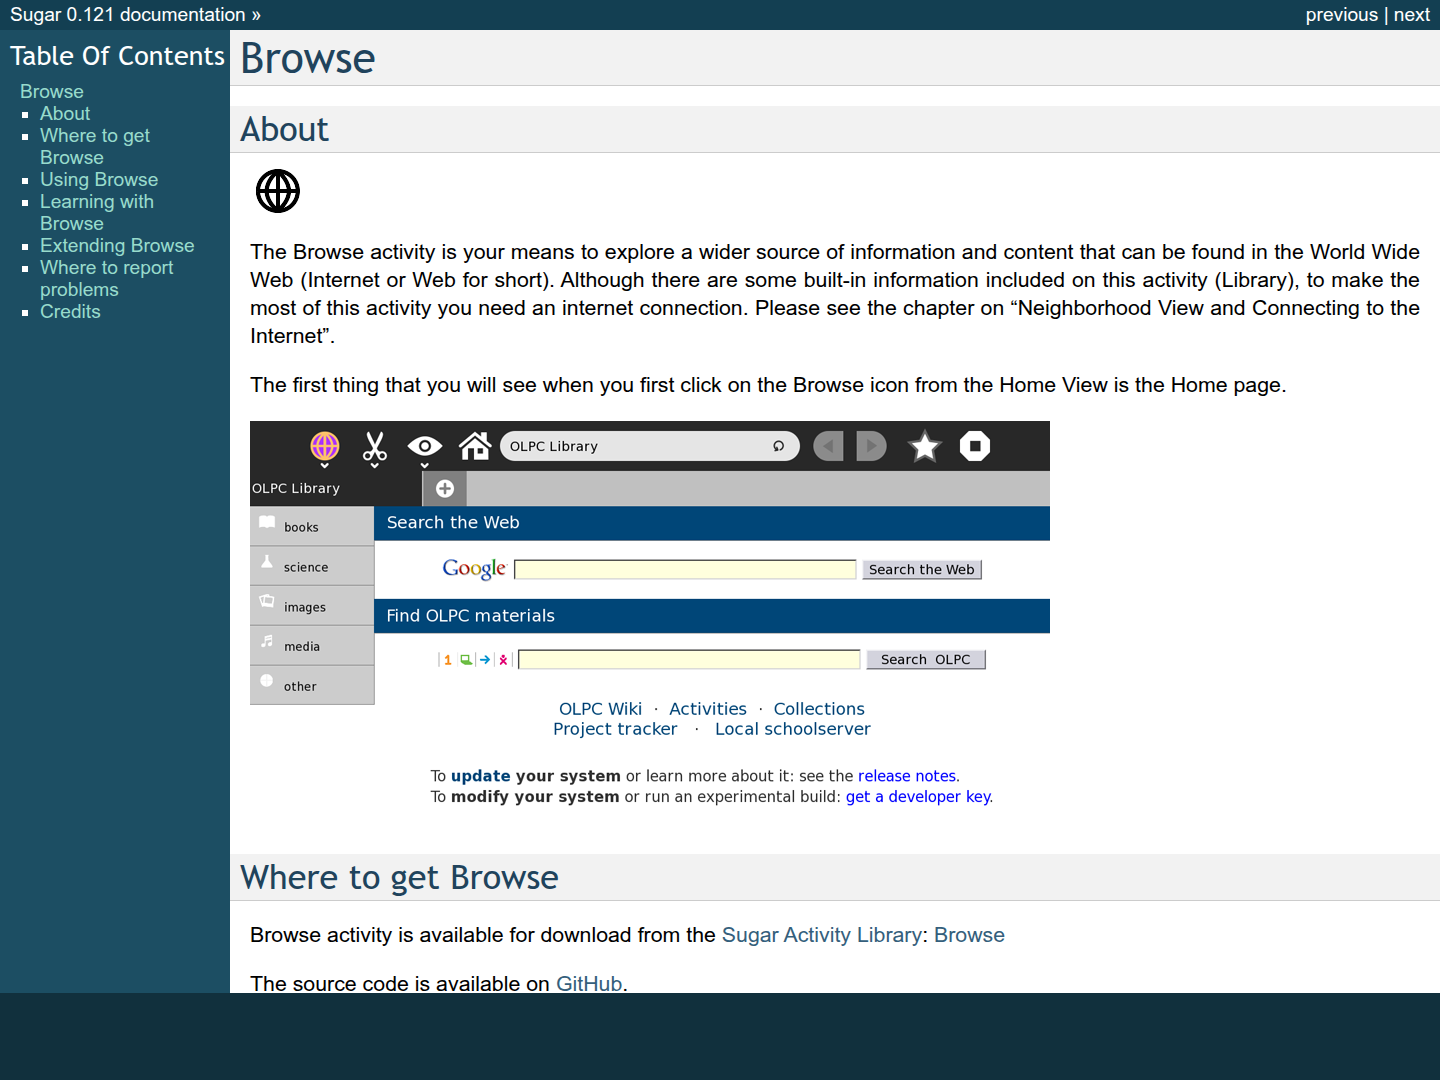Viewport: 1440px width, 1080px height.
Task: Click the star bookmark icon
Action: point(925,446)
